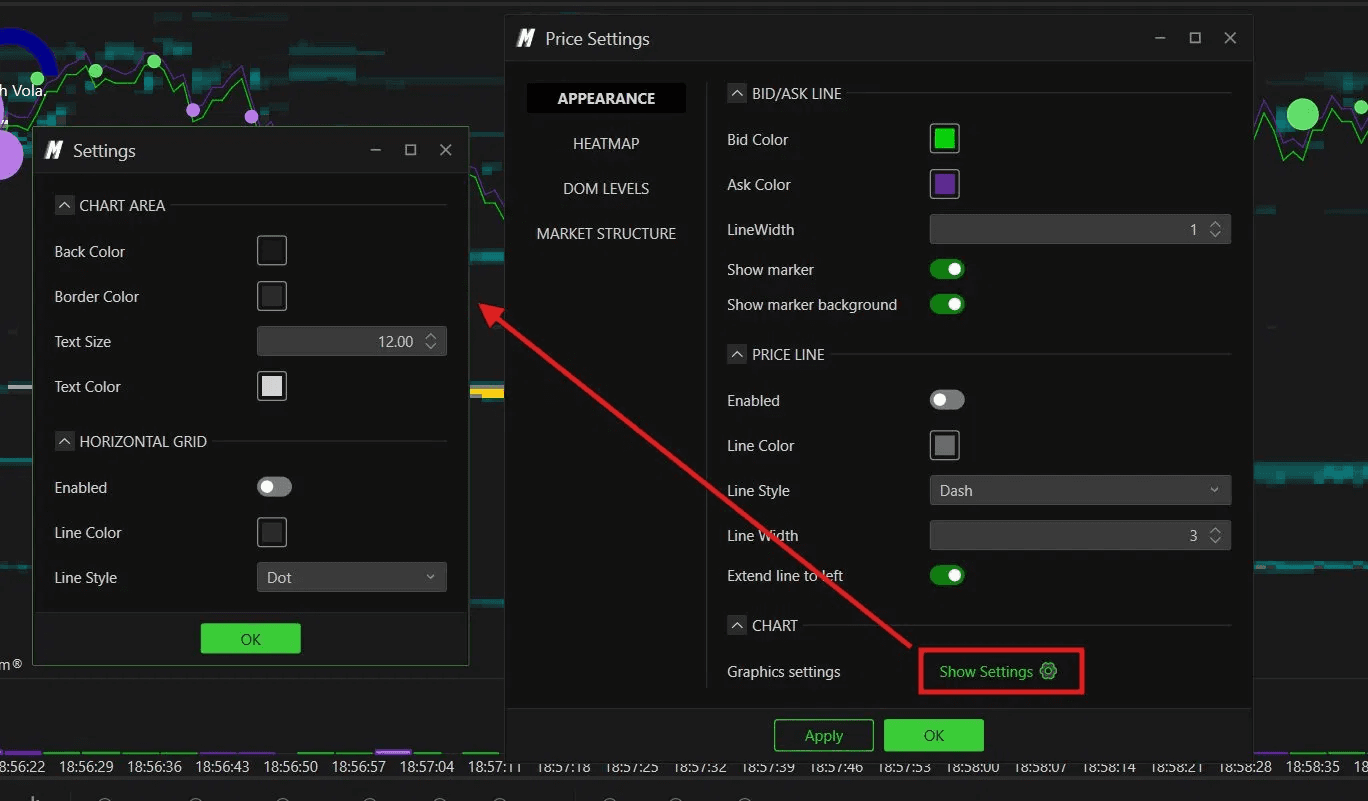
Task: Click the 18:58:14 time label on the chart axis
Action: [1110, 767]
